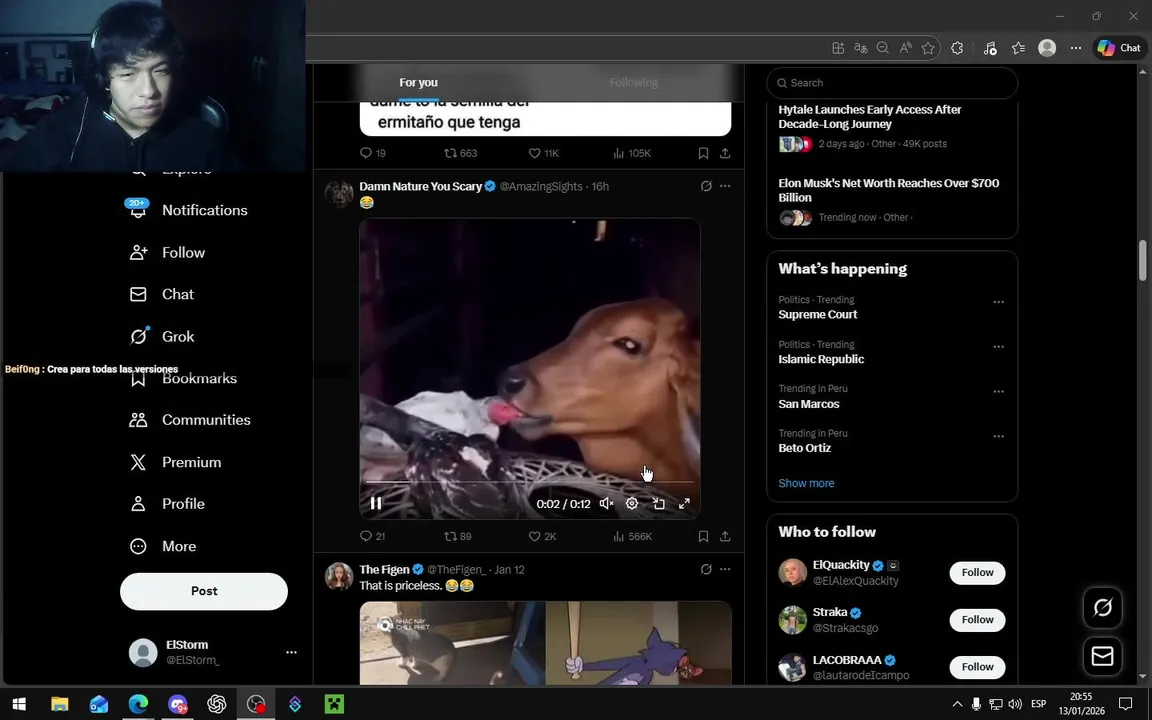Viewport: 1152px width, 720px height.
Task: Open Damn Nature You Scary profile avatar
Action: click(x=339, y=194)
